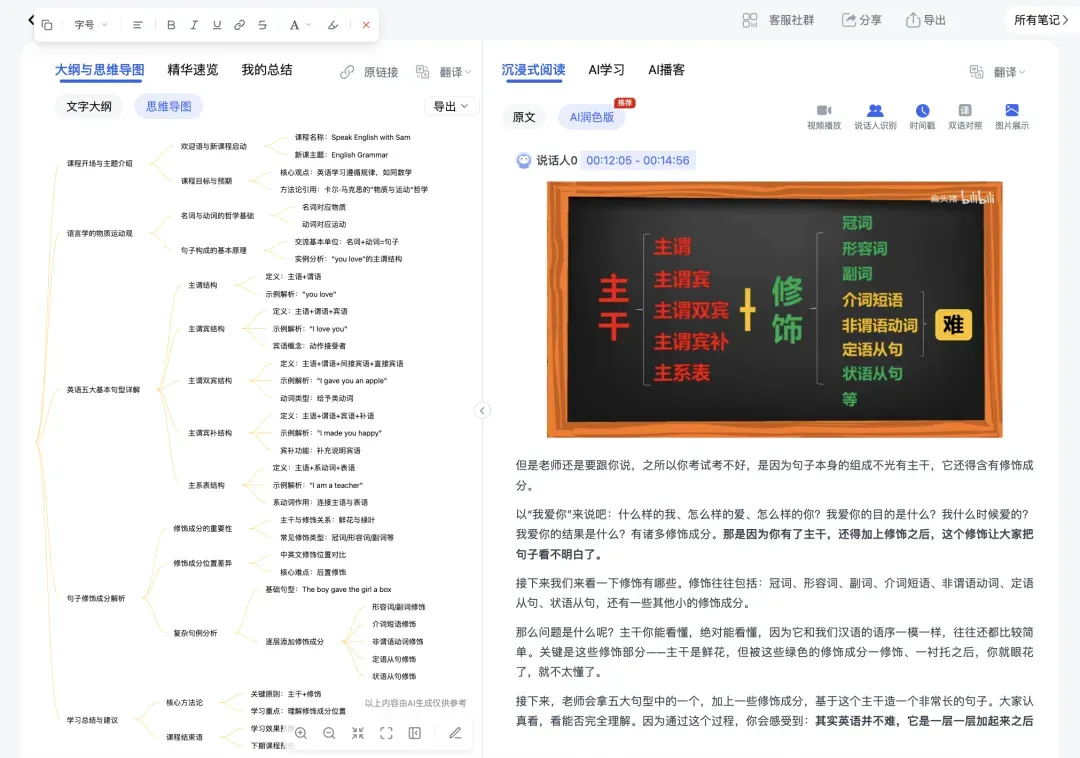1080x758 pixels.
Task: Click node 基础句型: The boy gave the girl a box
Action: [328, 589]
